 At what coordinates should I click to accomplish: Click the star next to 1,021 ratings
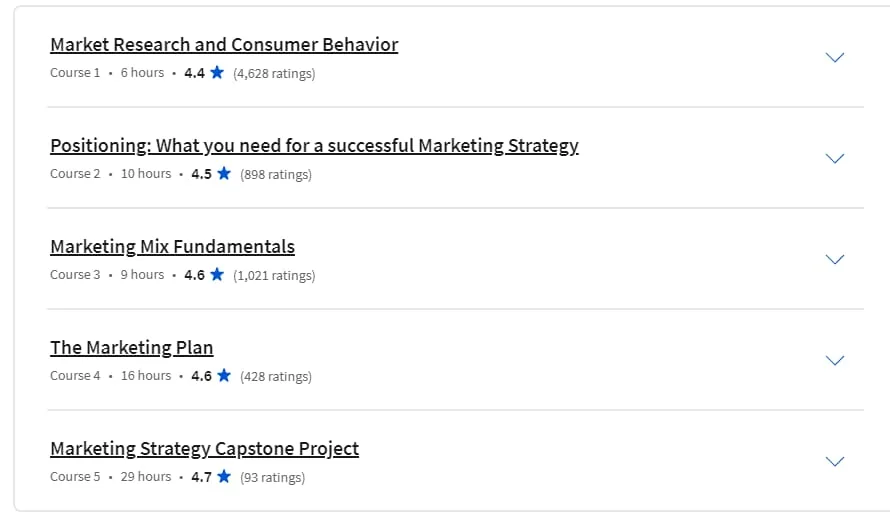tap(217, 275)
